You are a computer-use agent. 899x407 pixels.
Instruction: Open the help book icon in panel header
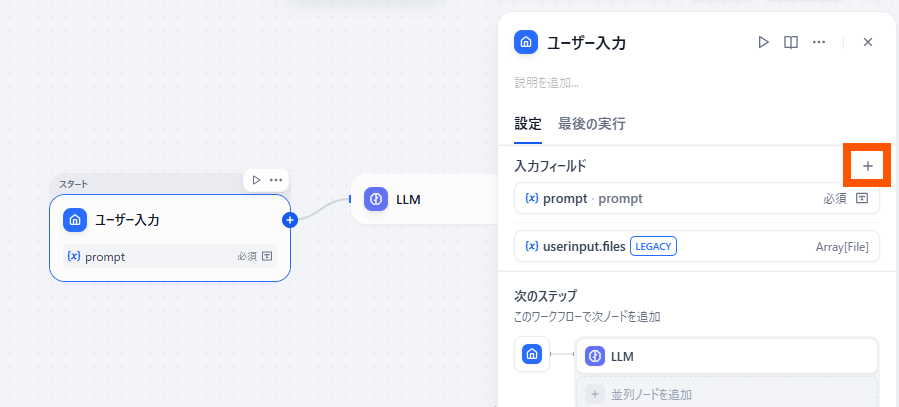tap(790, 42)
